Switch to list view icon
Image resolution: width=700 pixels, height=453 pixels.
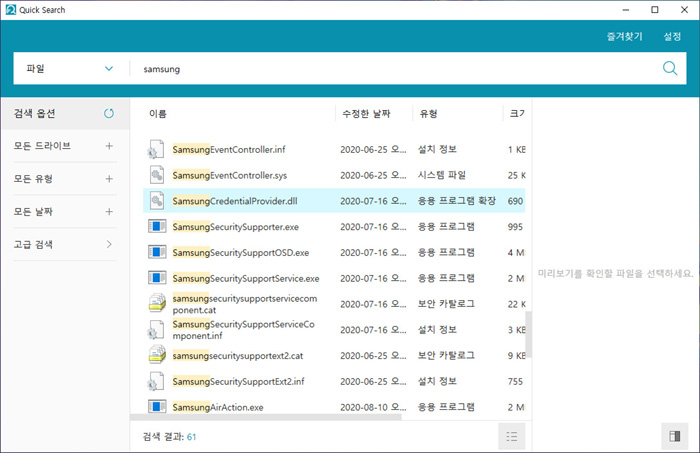tap(512, 436)
